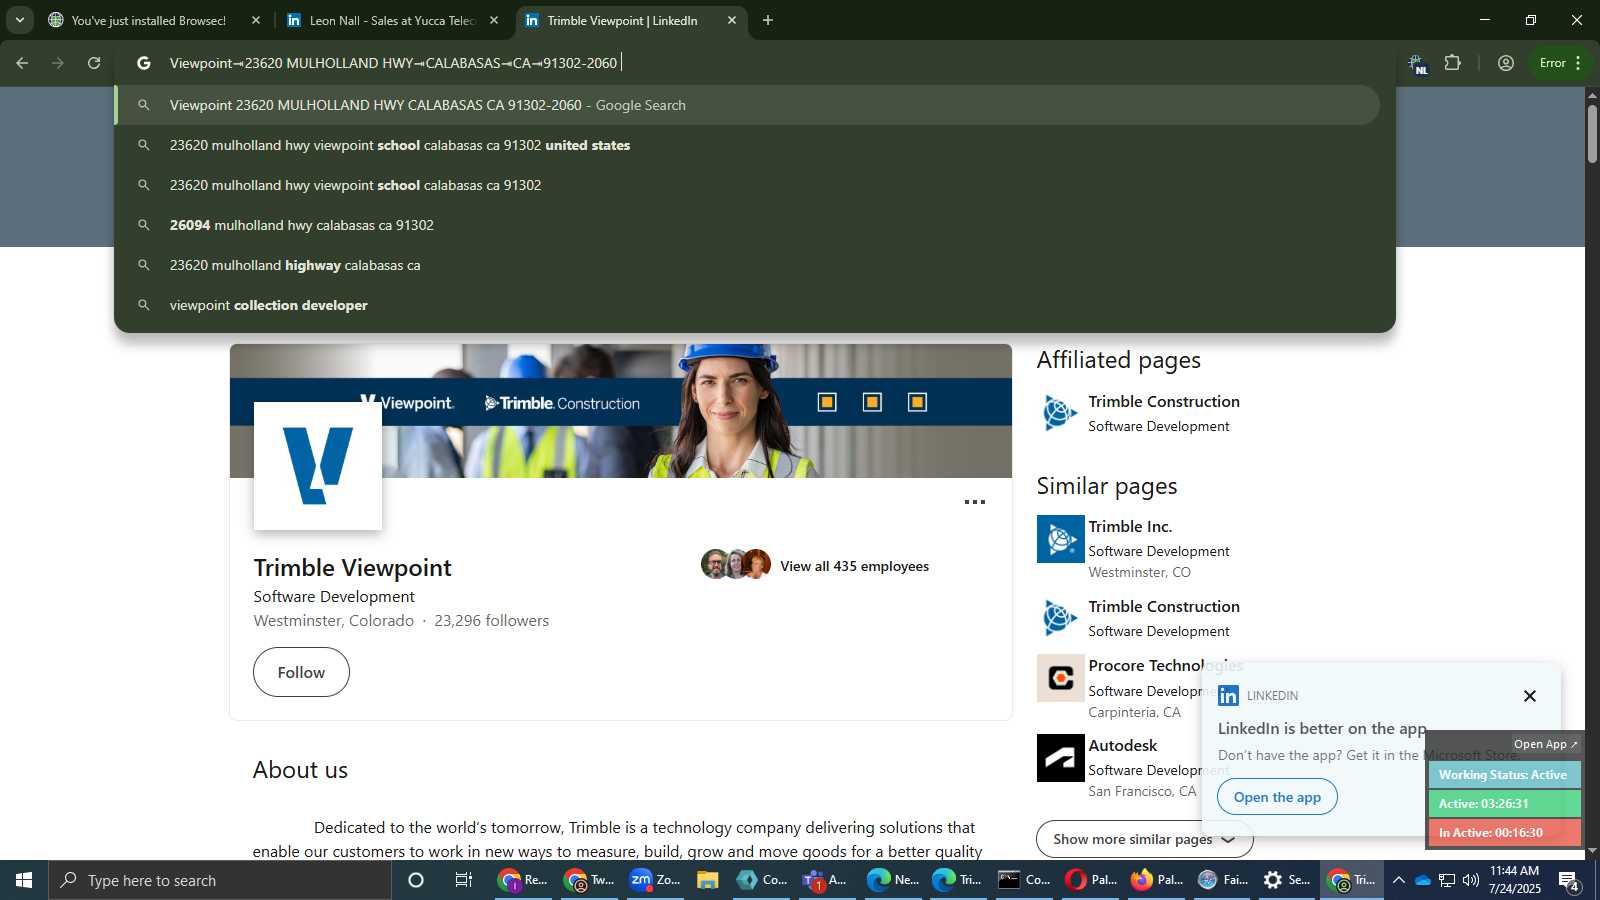Click the Trimble Inc. logo icon
Image resolution: width=1600 pixels, height=900 pixels.
pyautogui.click(x=1060, y=539)
